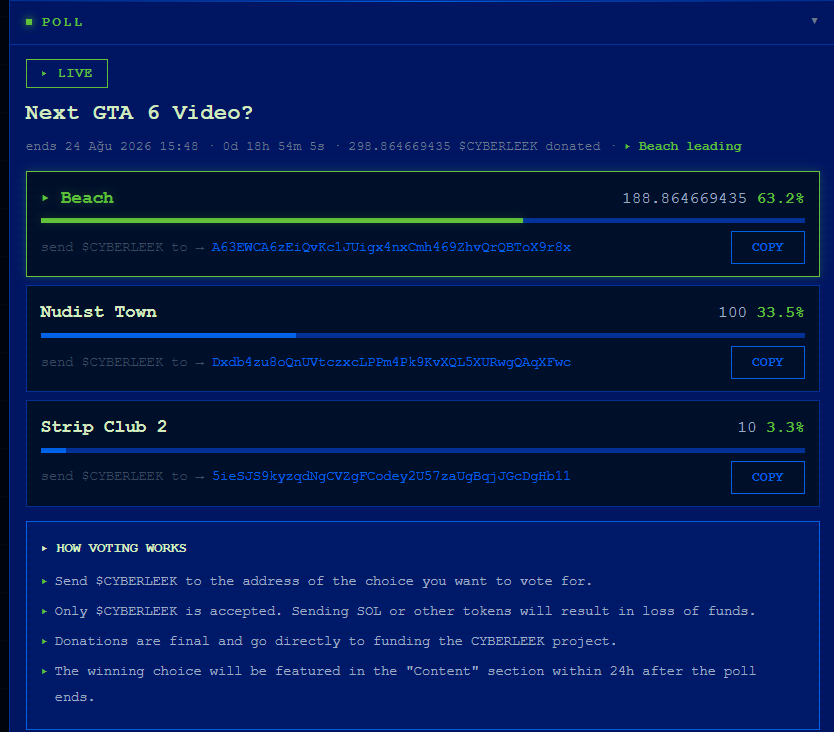Click the Beach leading status text
This screenshot has height=732, width=834.
tap(690, 146)
